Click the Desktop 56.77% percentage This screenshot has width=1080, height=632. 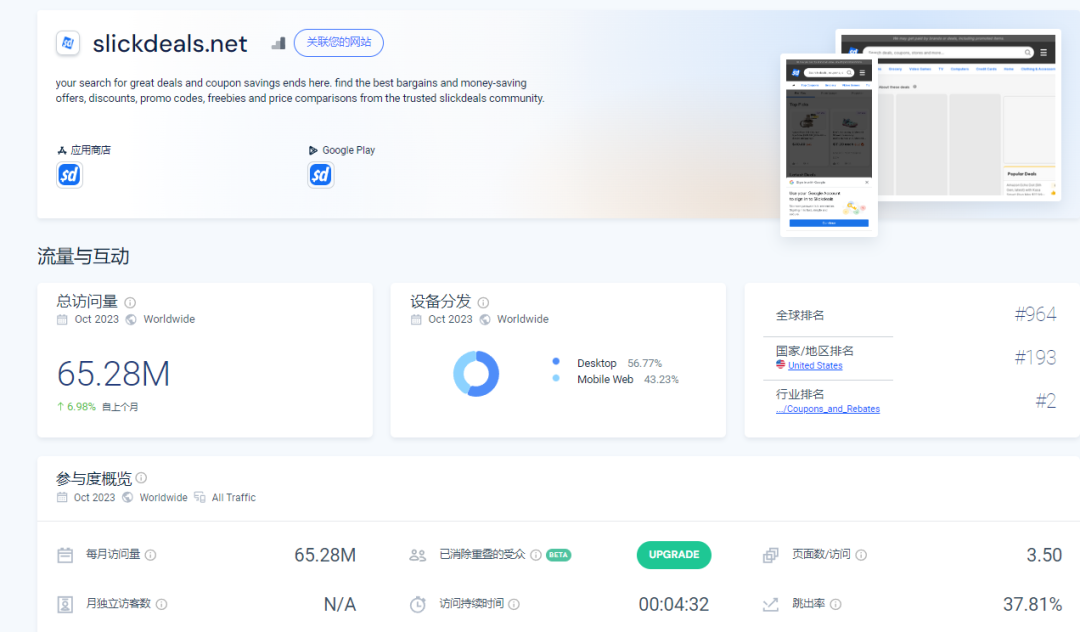pos(645,363)
